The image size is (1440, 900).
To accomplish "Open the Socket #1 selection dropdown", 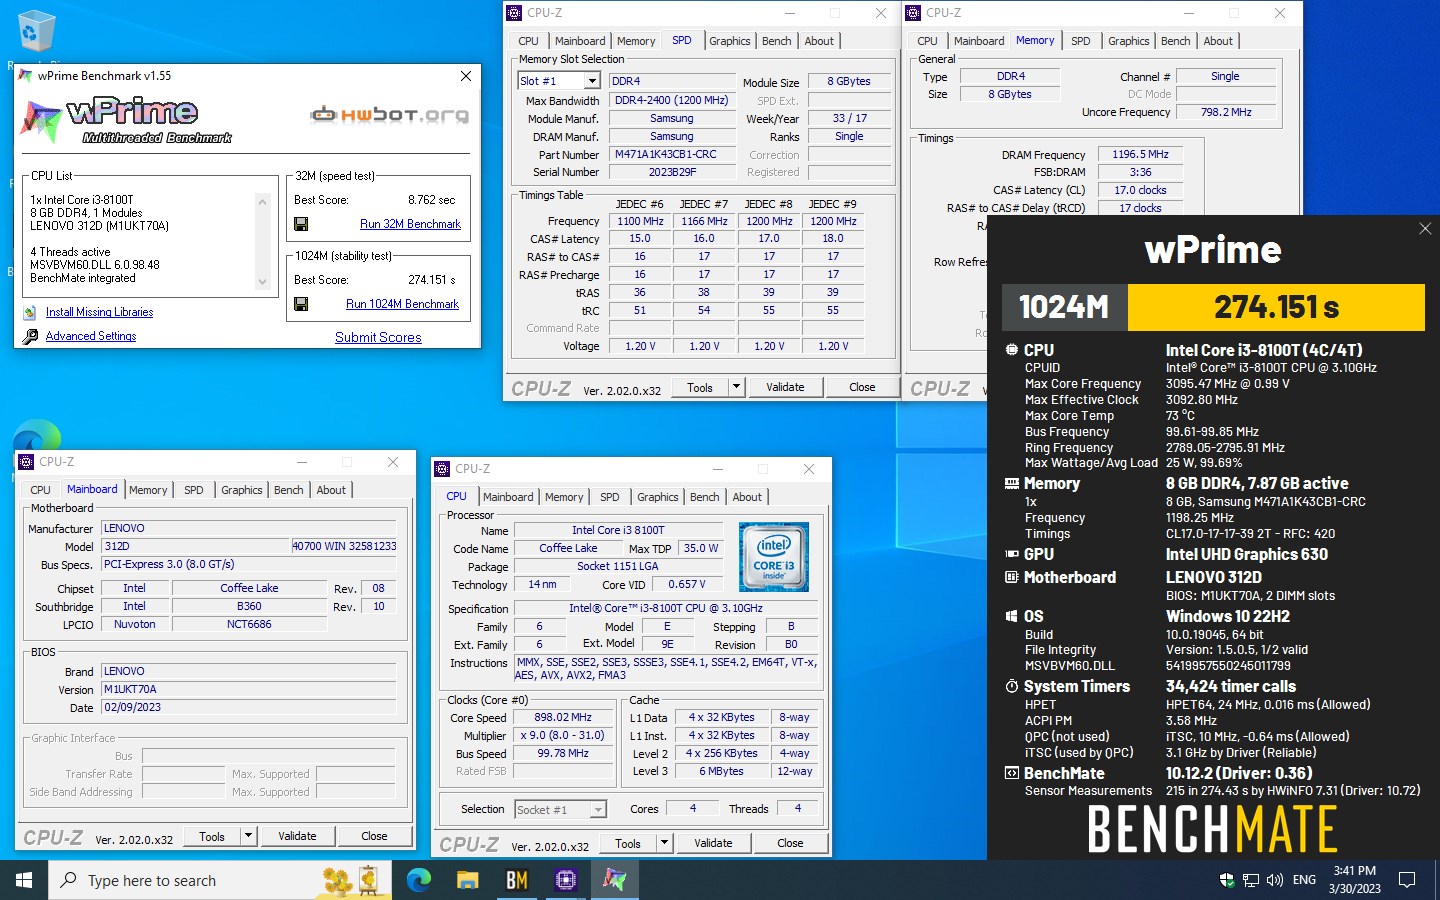I will pos(598,810).
